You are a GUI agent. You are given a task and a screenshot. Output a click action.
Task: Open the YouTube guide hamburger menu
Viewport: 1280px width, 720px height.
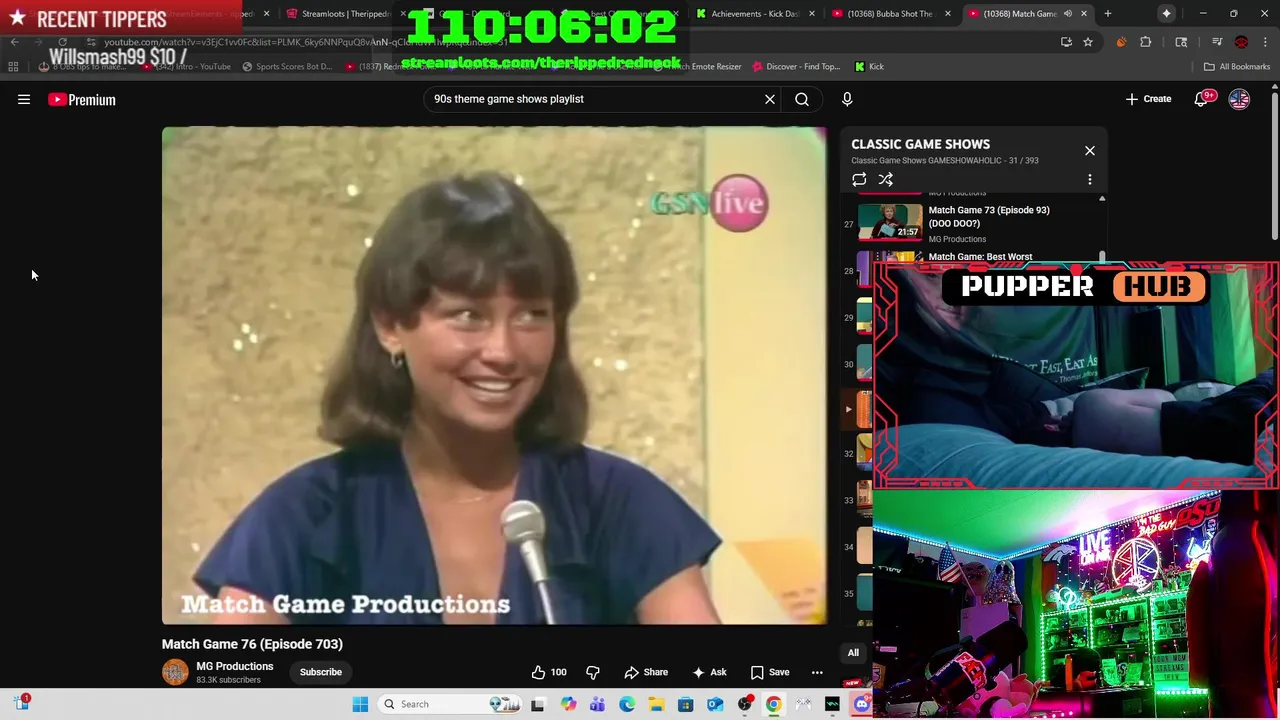[24, 99]
